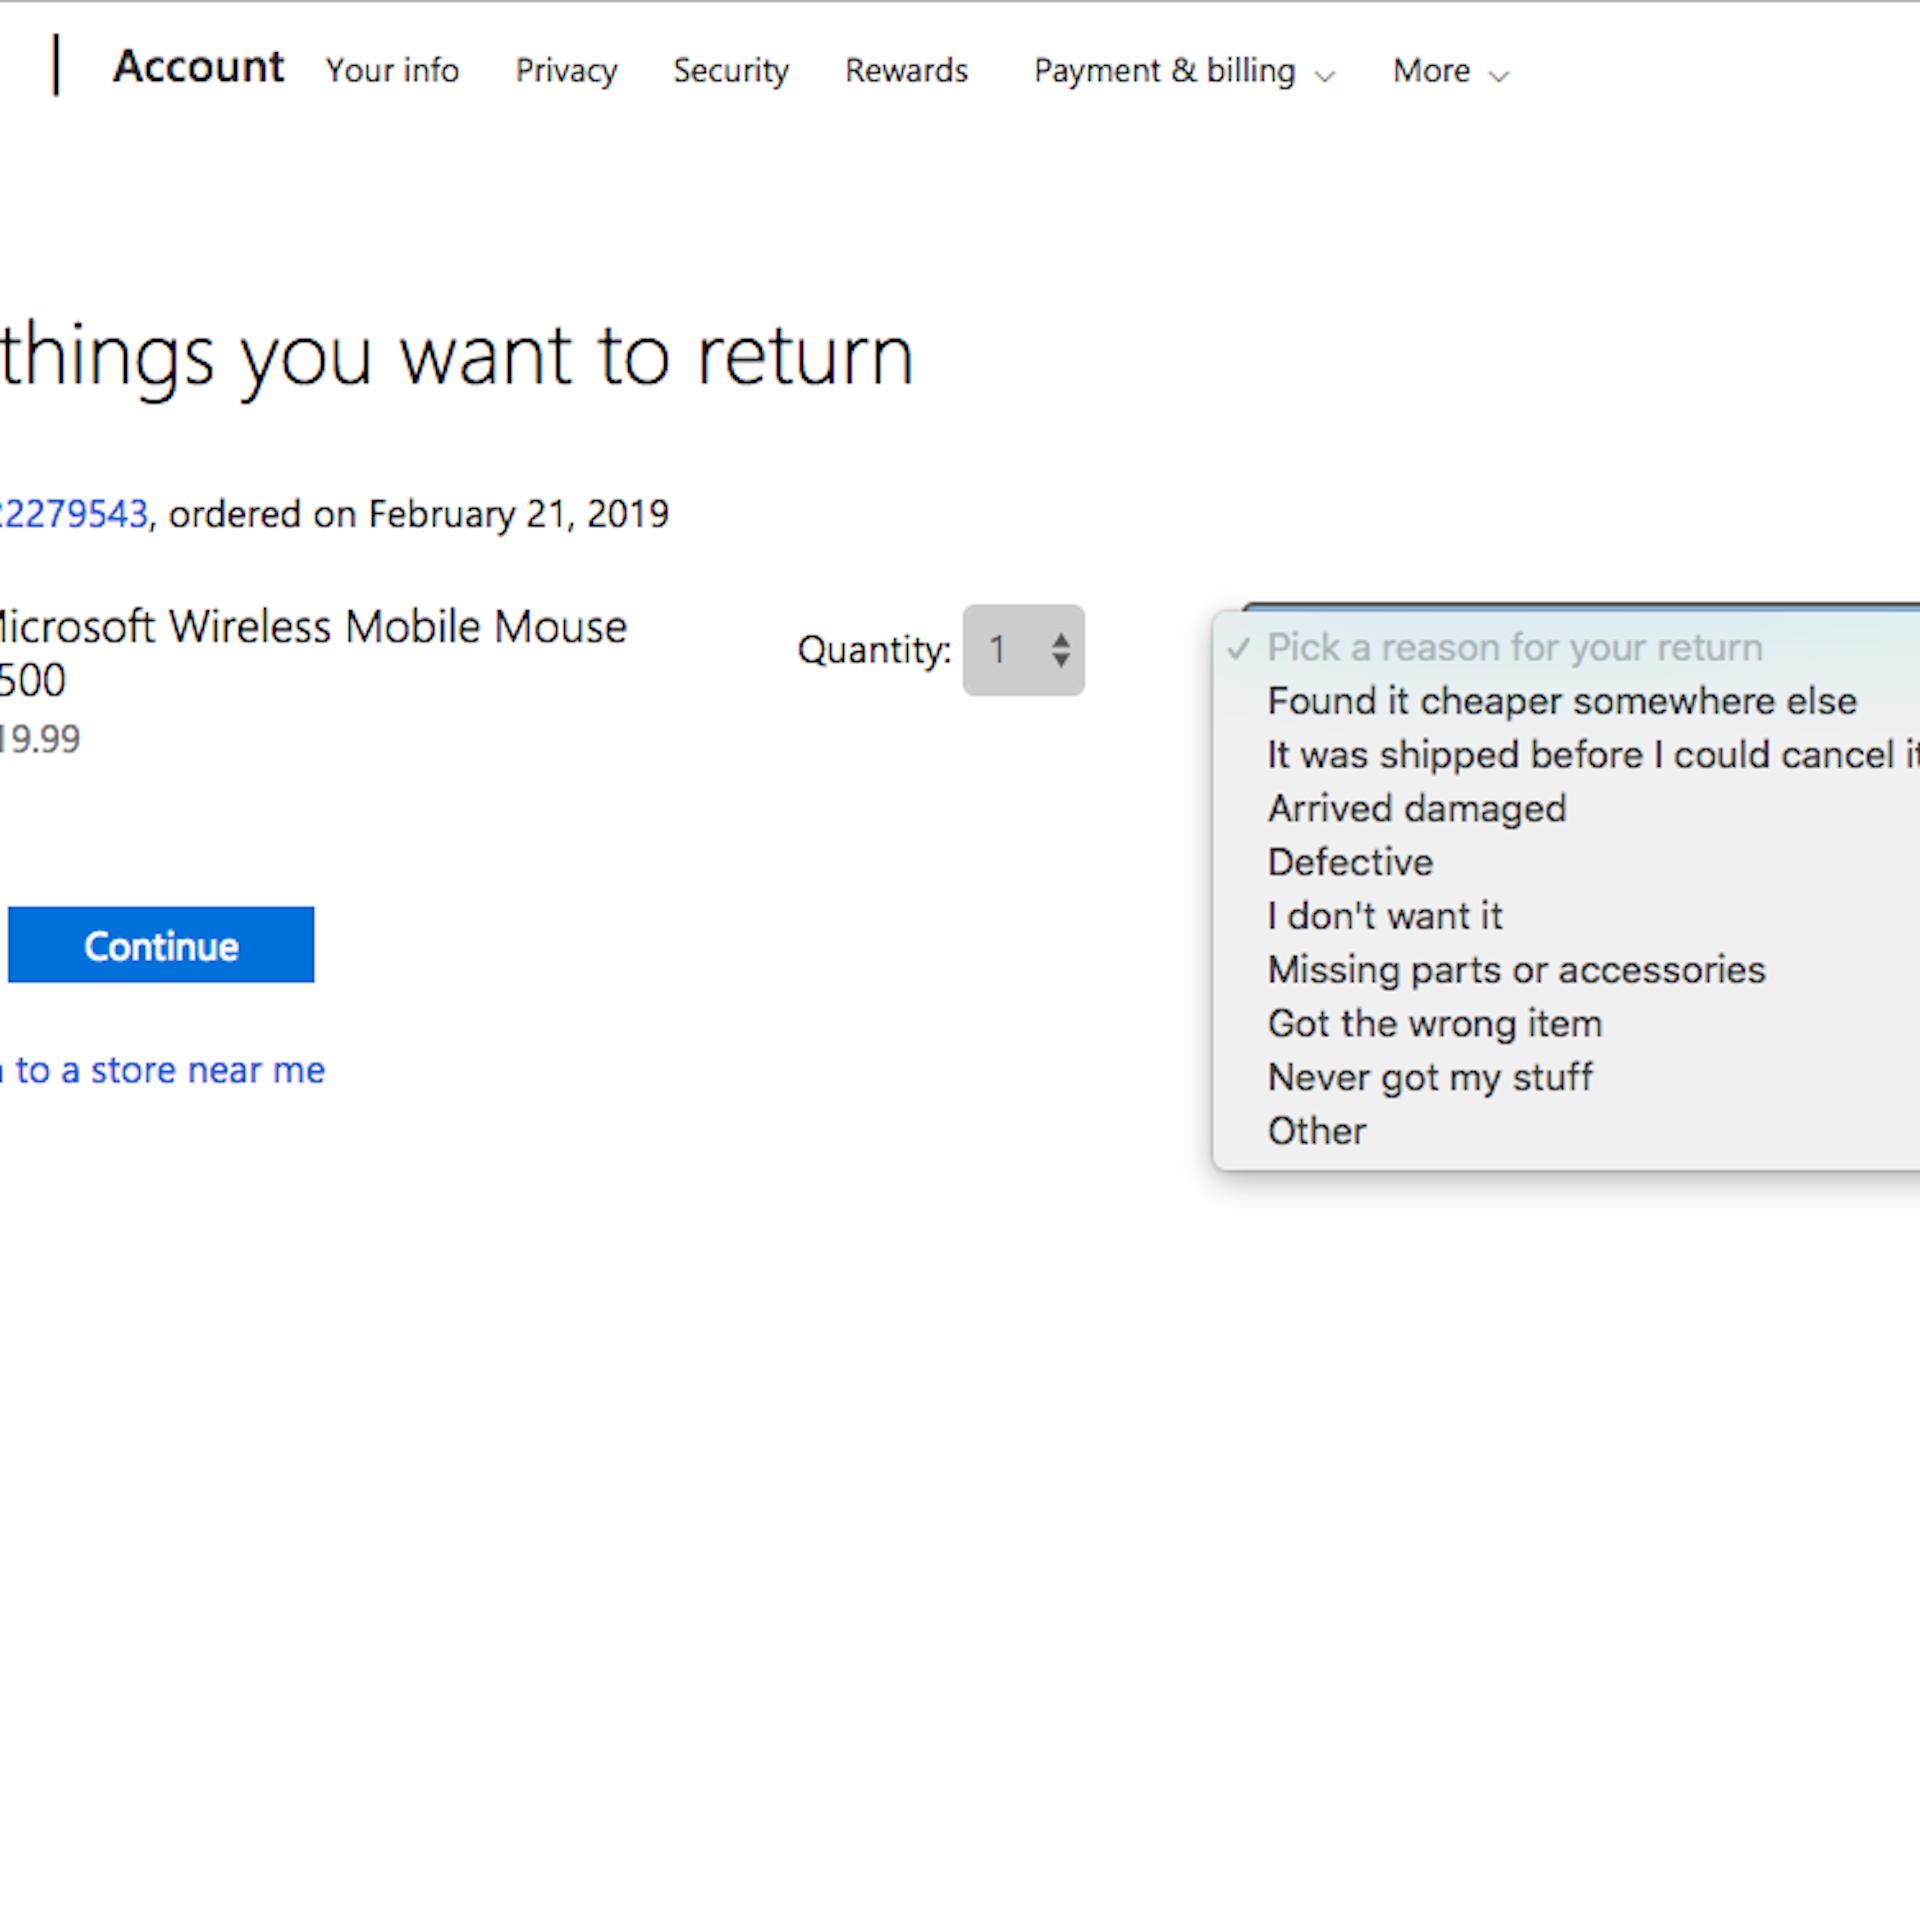Viewport: 1920px width, 1920px height.
Task: Open the Quantity stepper dropdown
Action: click(1023, 650)
